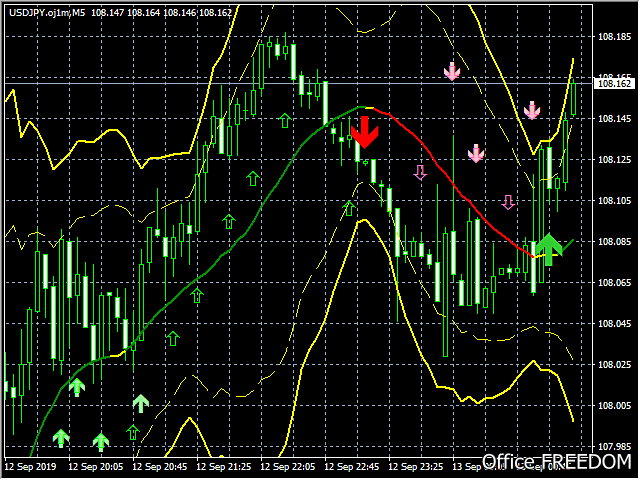
Task: Select the 108.185 price scale label
Action: point(614,37)
